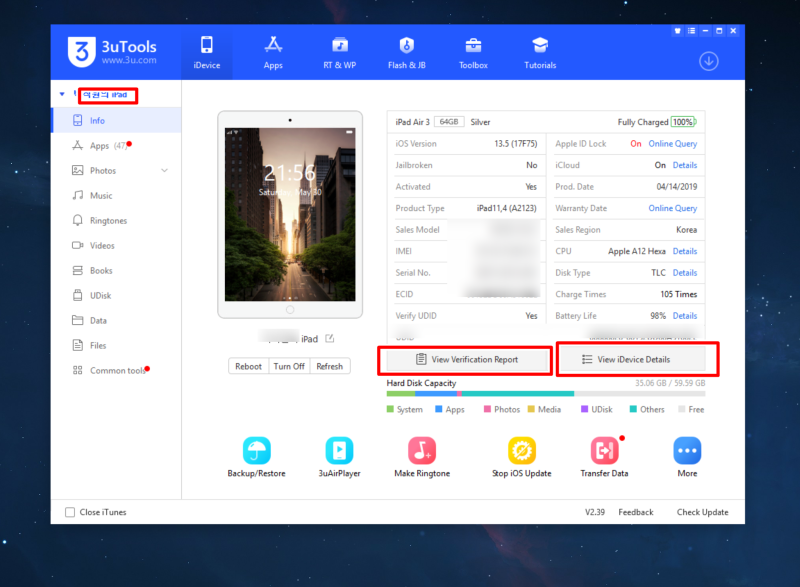The image size is (800, 587).
Task: Enable the Close iTunes checkbox
Action: (x=69, y=512)
